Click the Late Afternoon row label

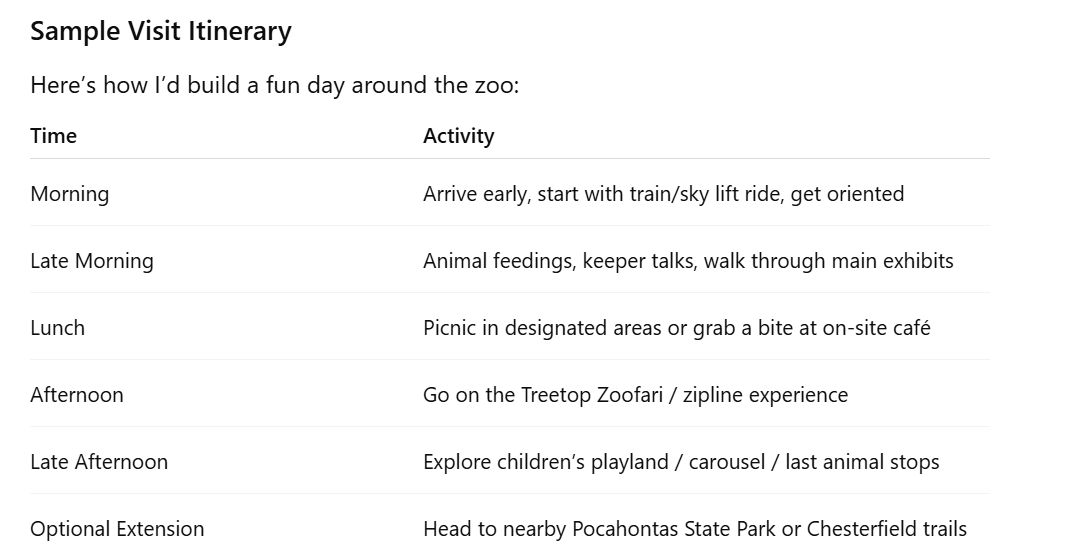click(99, 462)
